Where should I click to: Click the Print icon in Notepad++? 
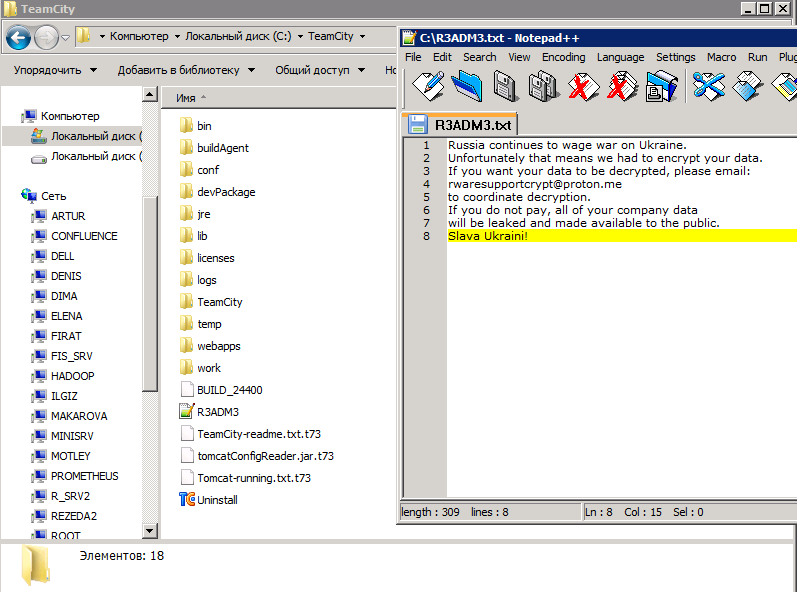(x=661, y=86)
